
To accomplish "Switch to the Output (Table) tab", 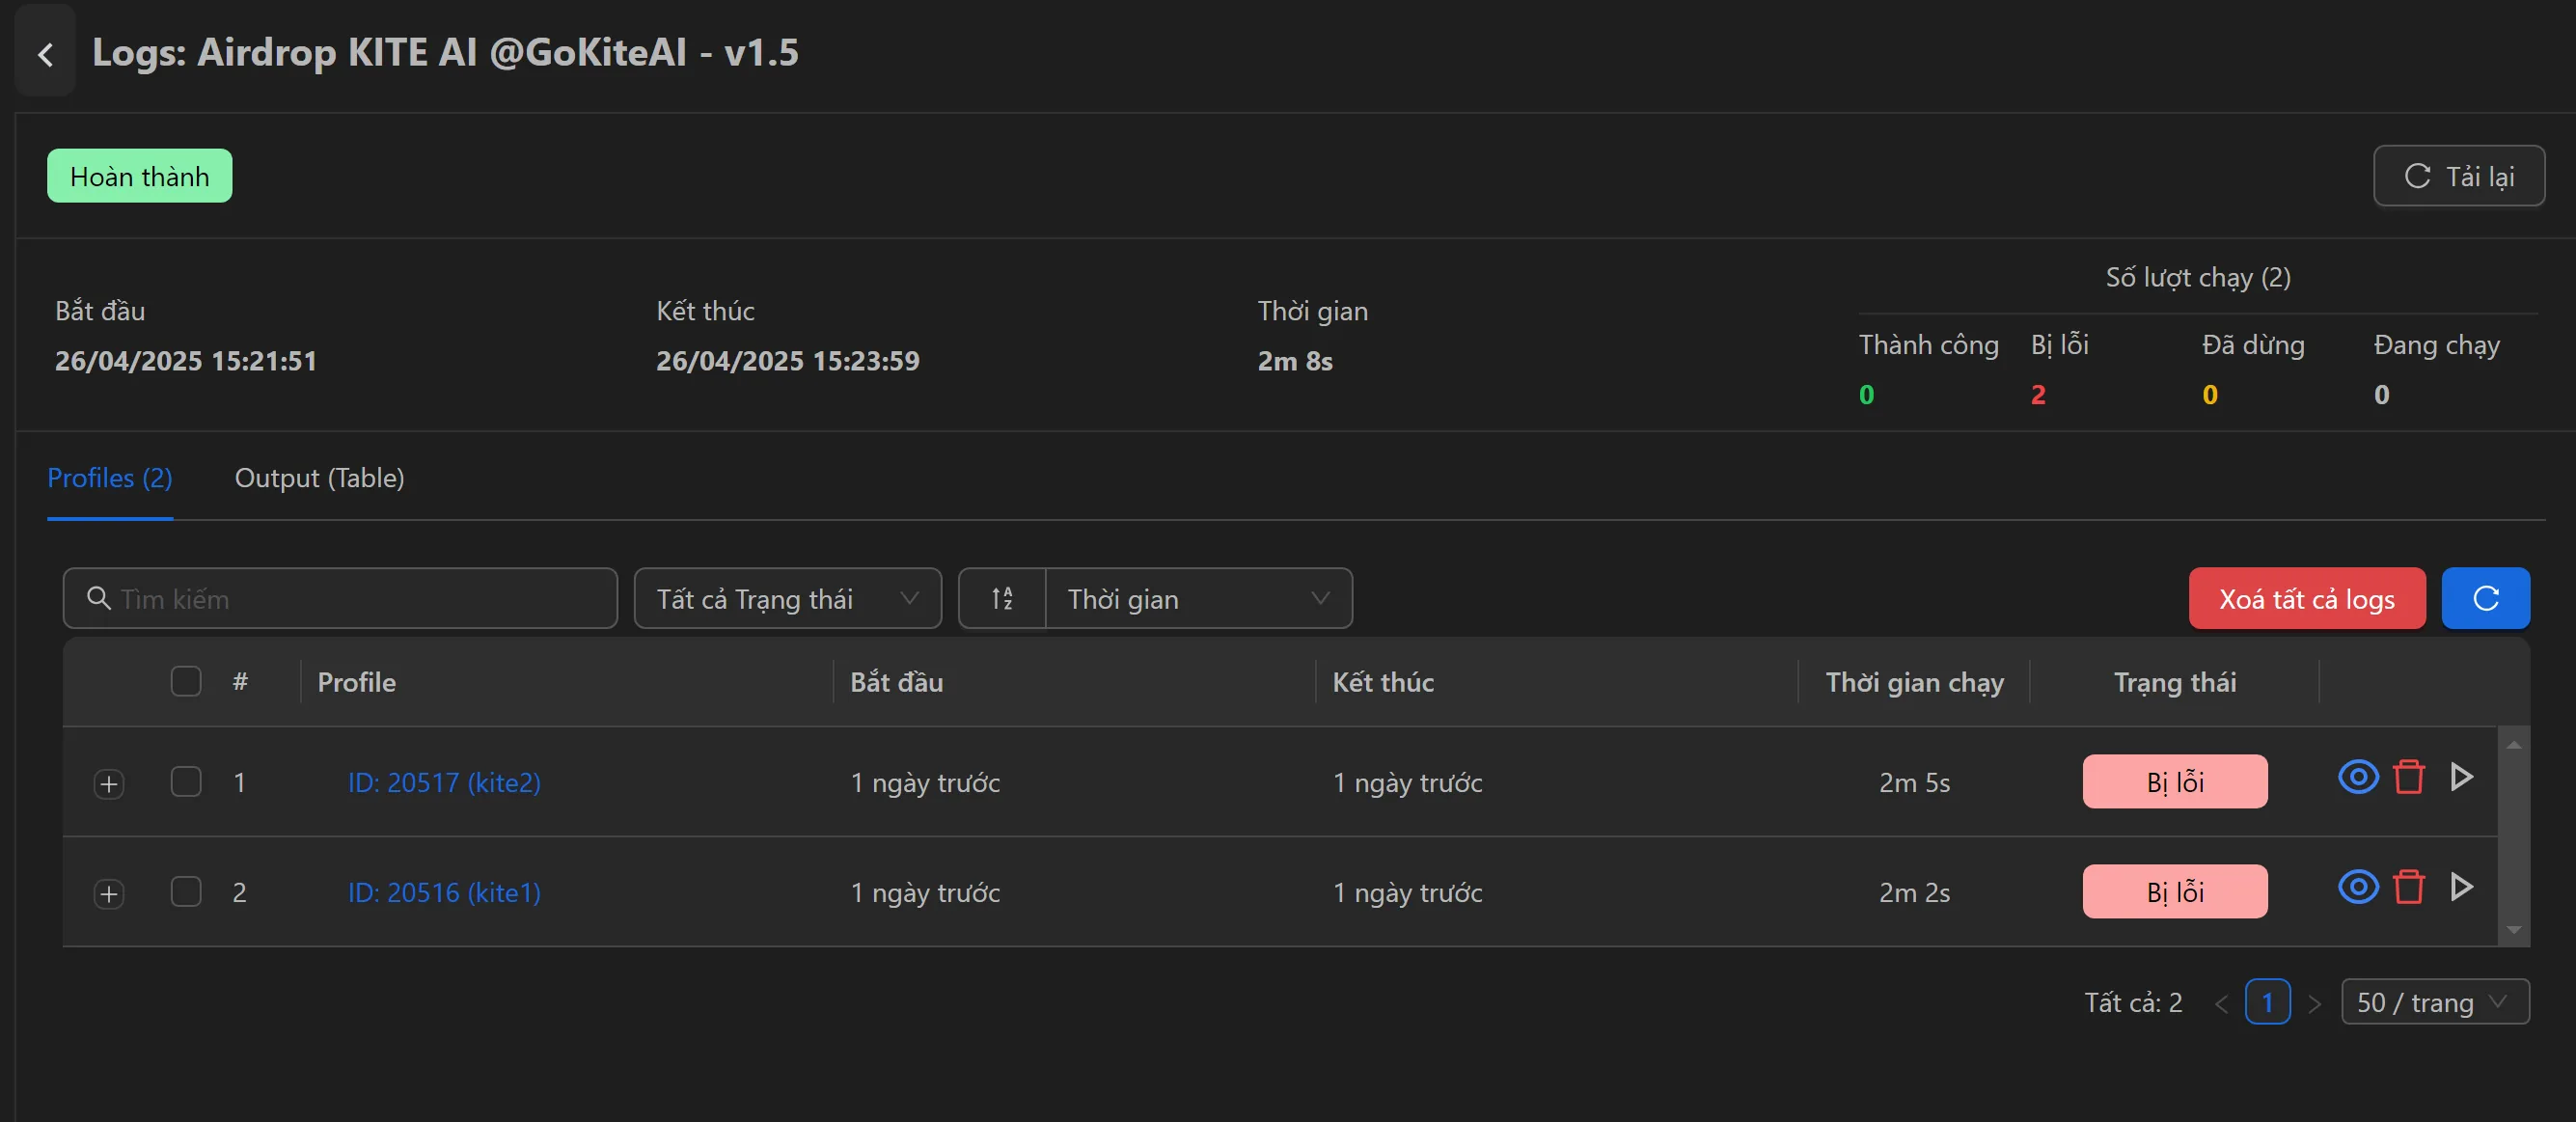I will 319,478.
